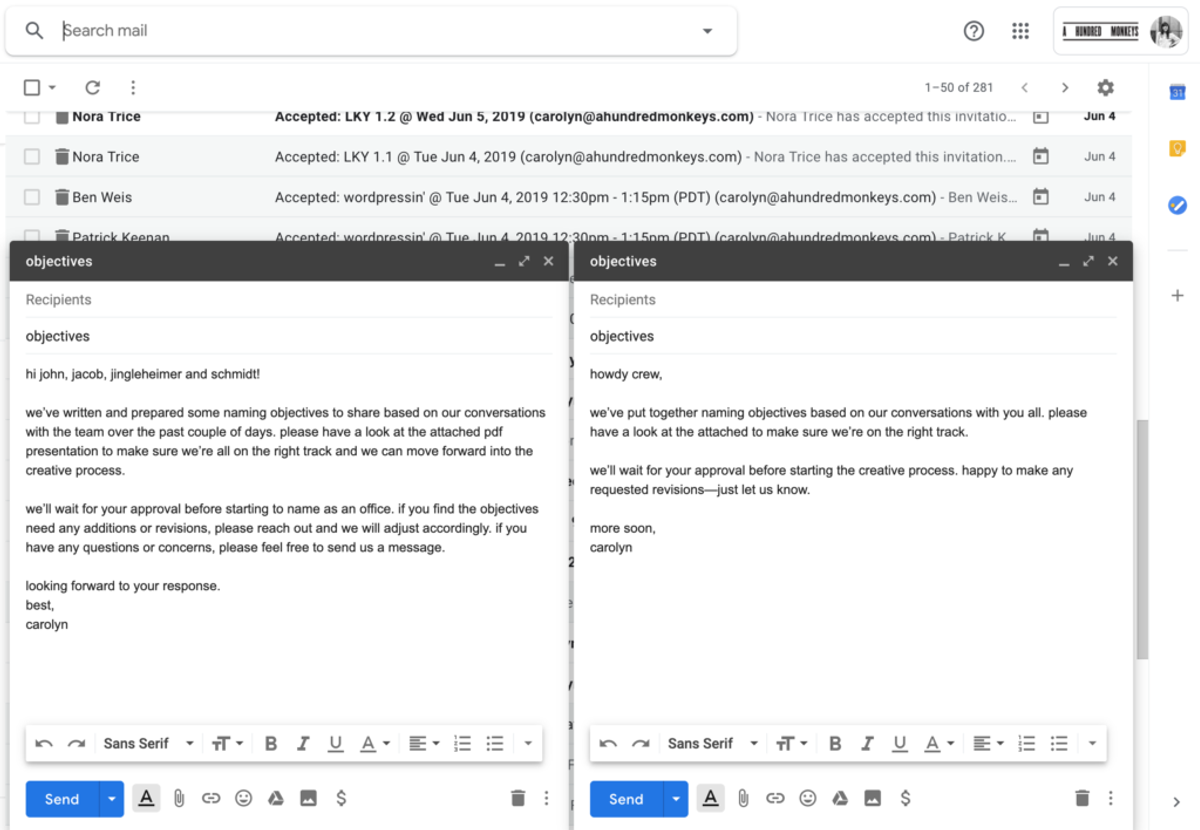The height and width of the screenshot is (830, 1200).
Task: Show search options dropdown arrow
Action: tap(707, 31)
